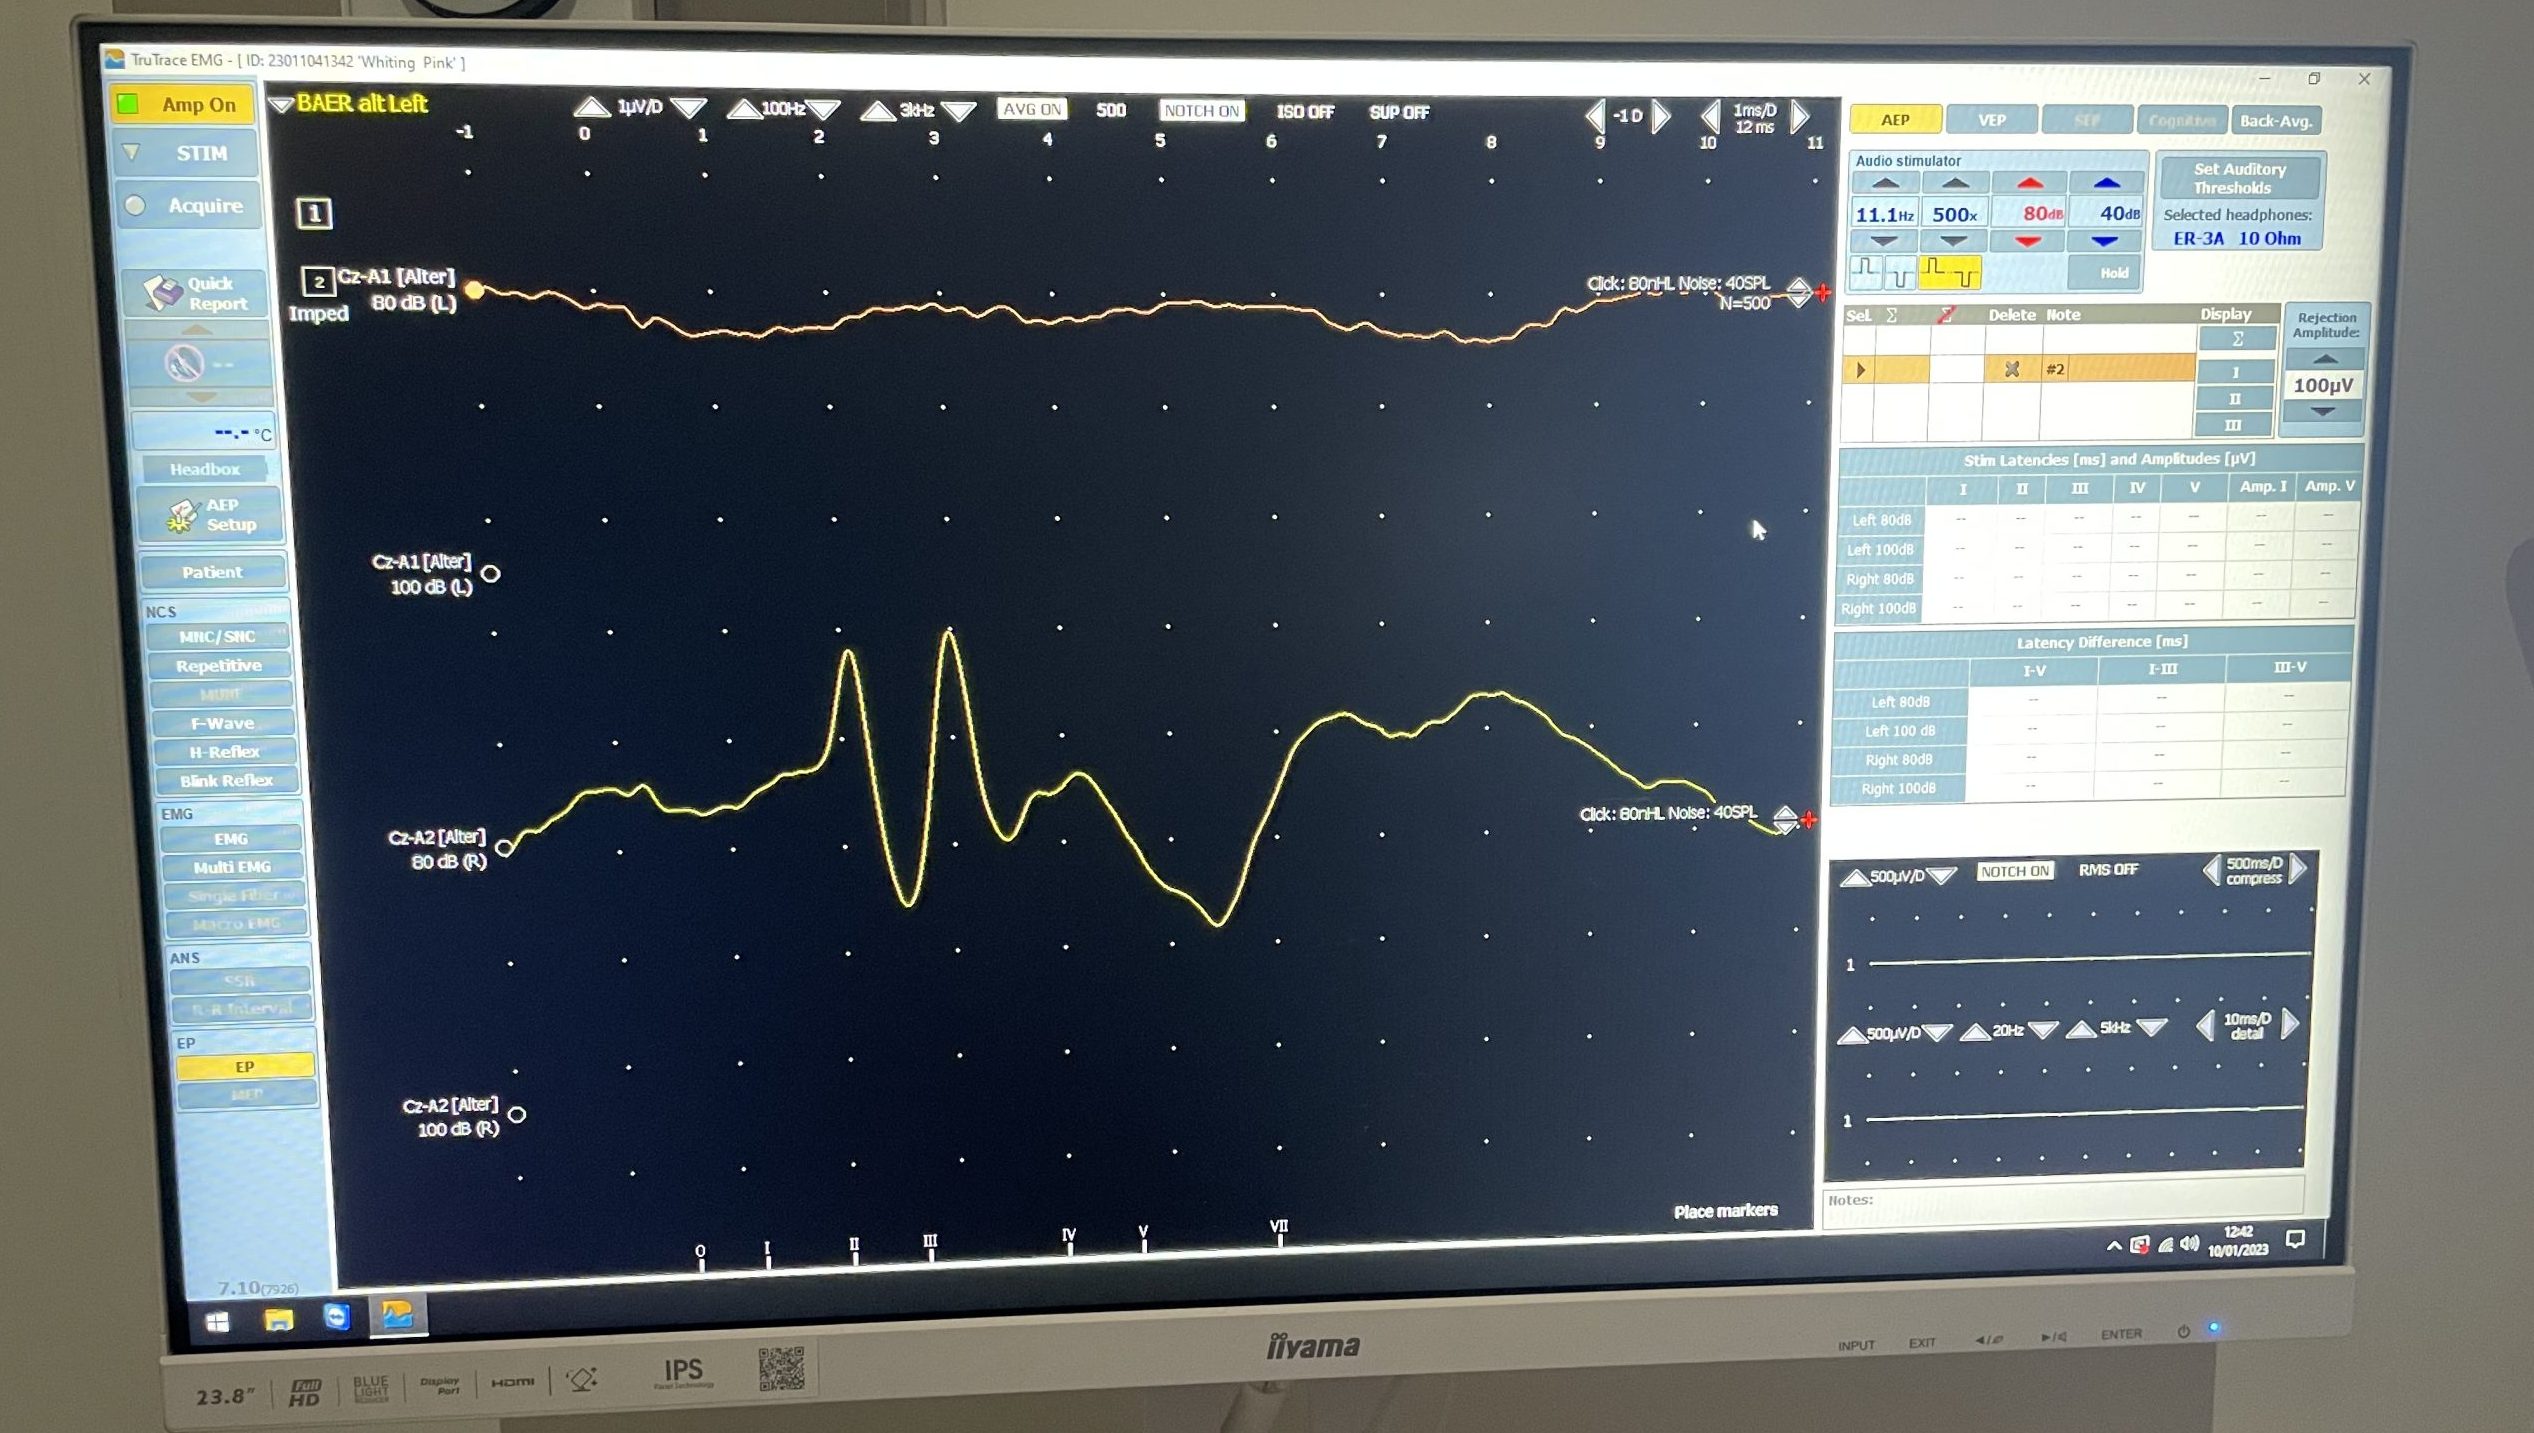The image size is (2534, 1433).
Task: Click Set Auditory Thresholds button
Action: [x=2239, y=178]
